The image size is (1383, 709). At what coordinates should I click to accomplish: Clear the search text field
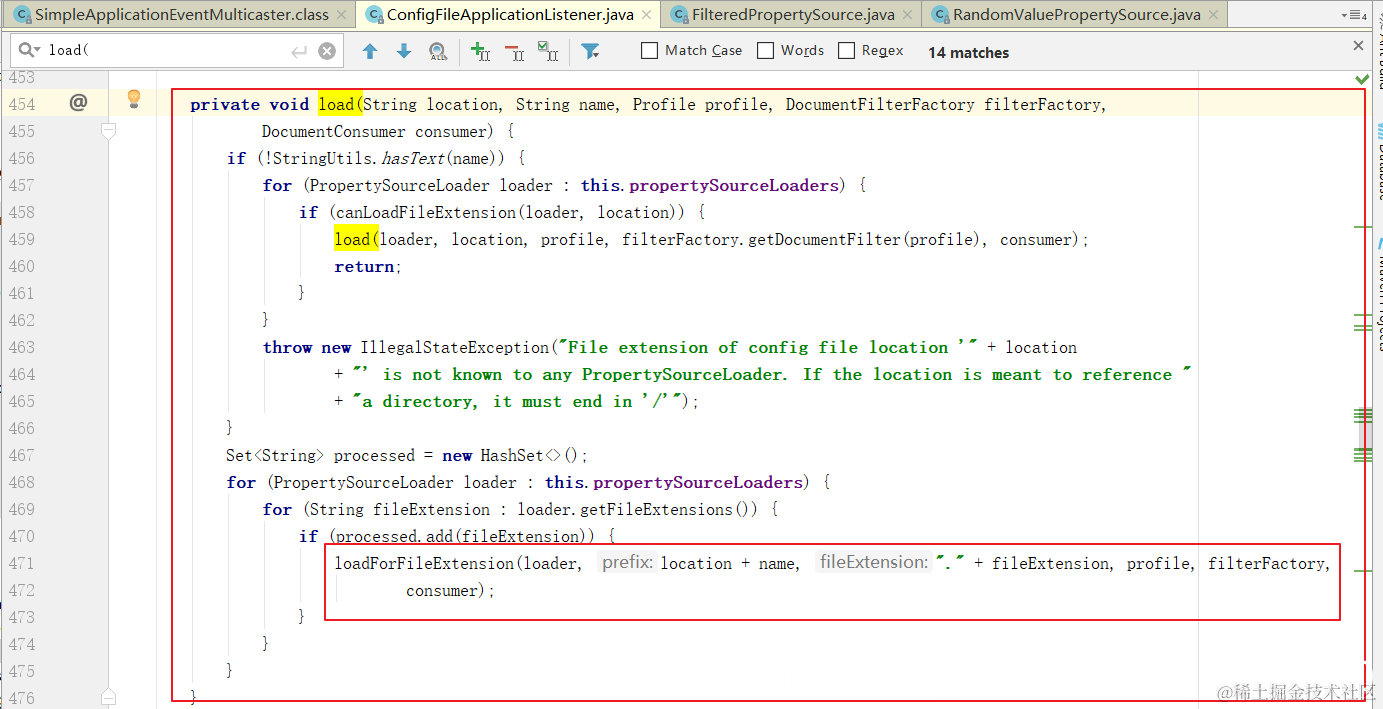327,51
